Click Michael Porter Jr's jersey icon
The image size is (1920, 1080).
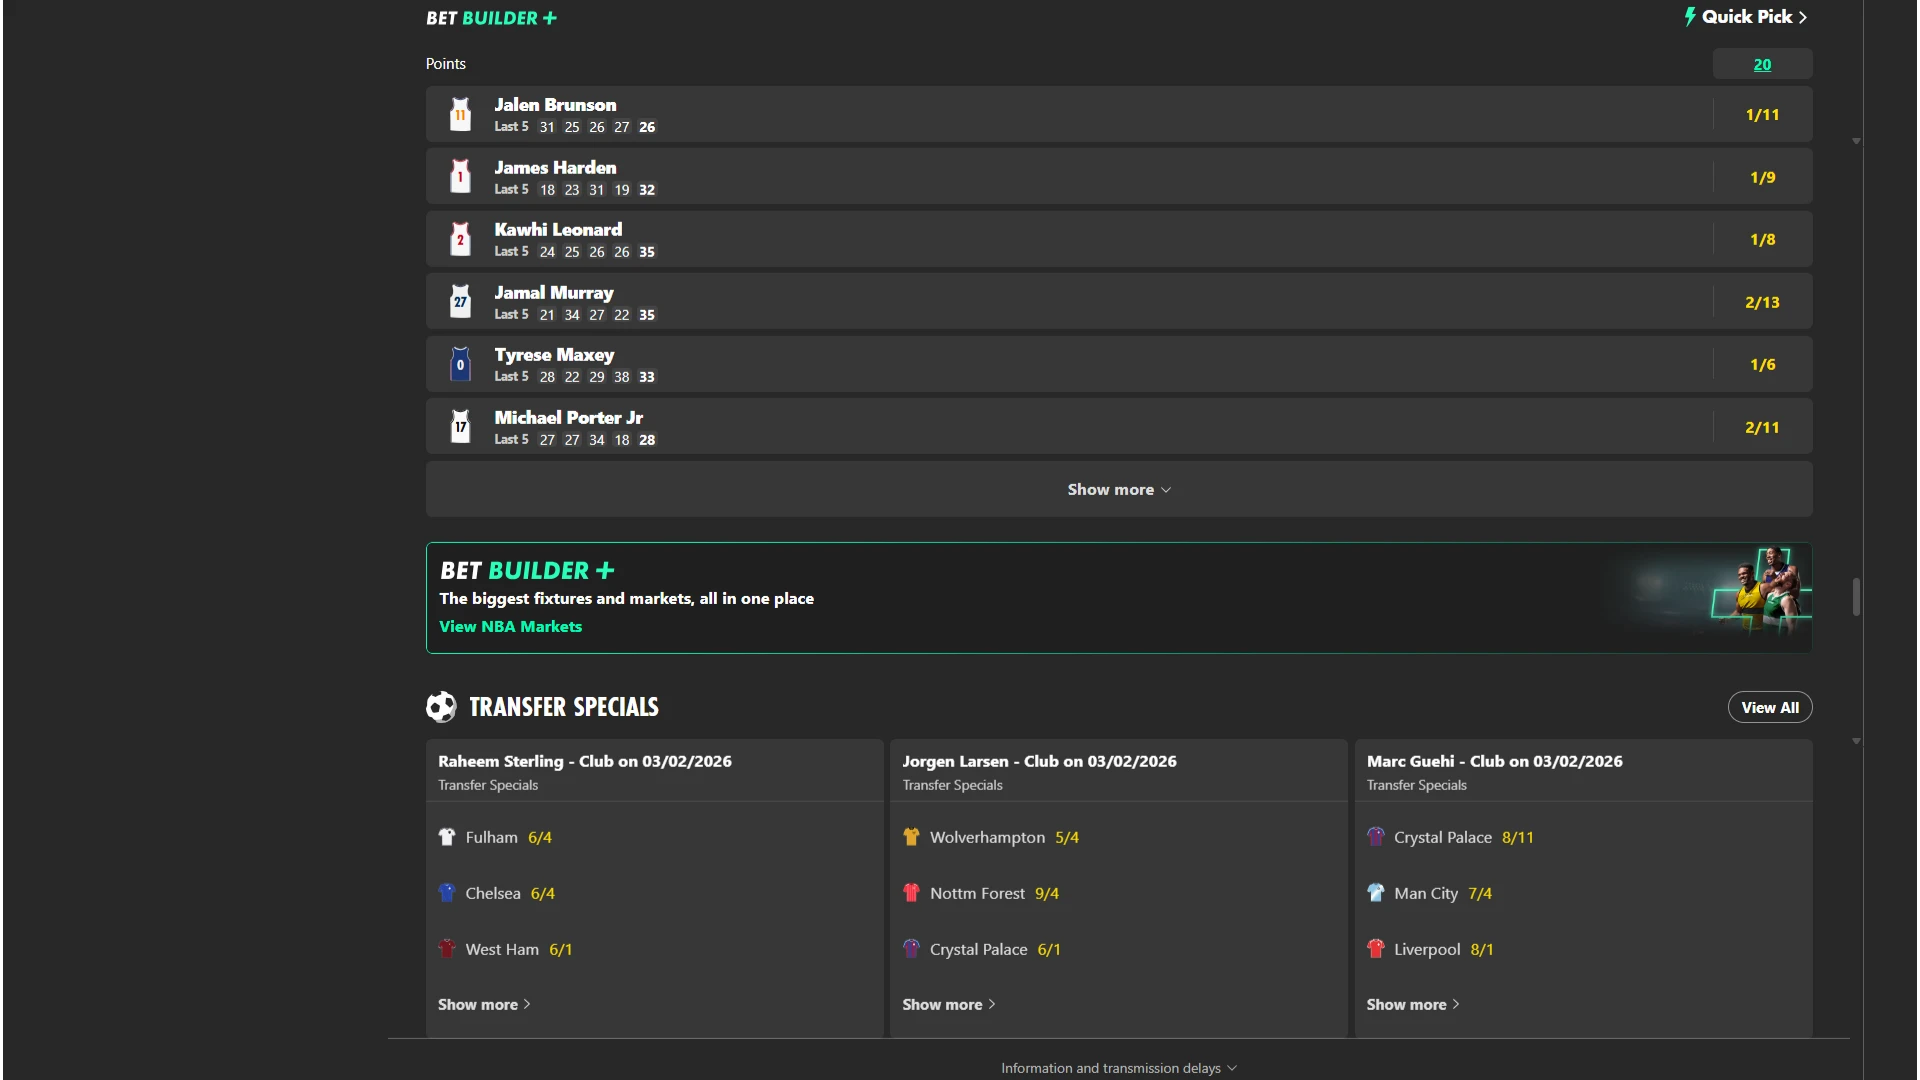(460, 426)
